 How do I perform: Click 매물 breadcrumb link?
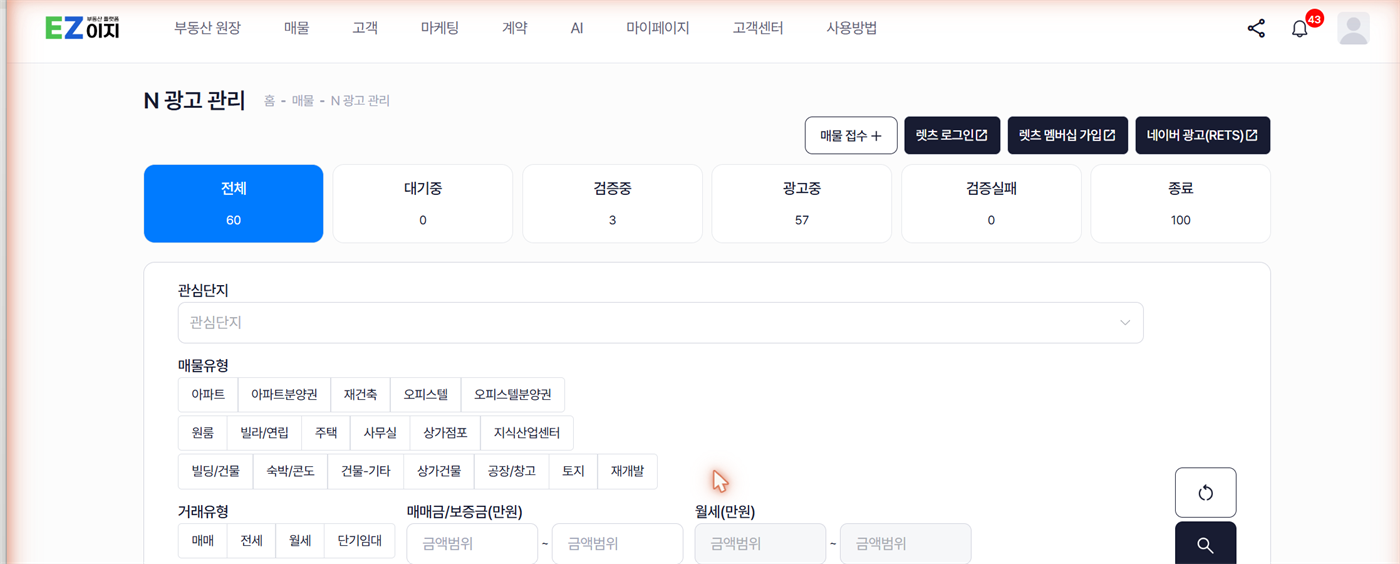tap(302, 101)
